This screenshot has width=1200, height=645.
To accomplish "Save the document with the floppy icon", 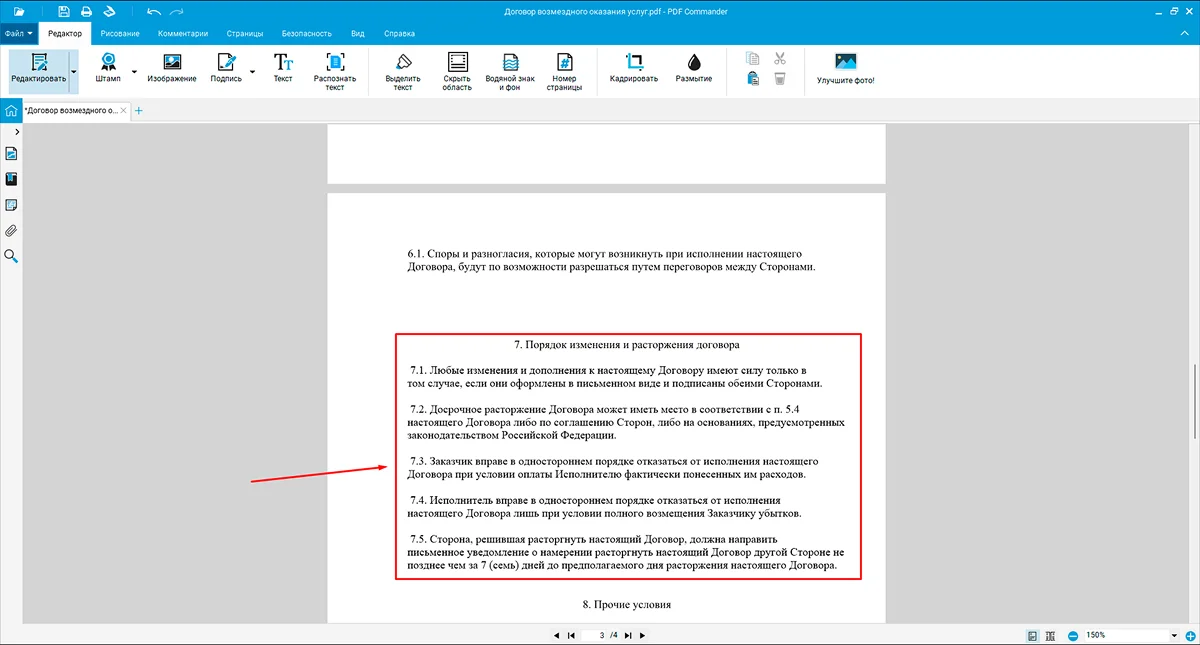I will pyautogui.click(x=64, y=11).
